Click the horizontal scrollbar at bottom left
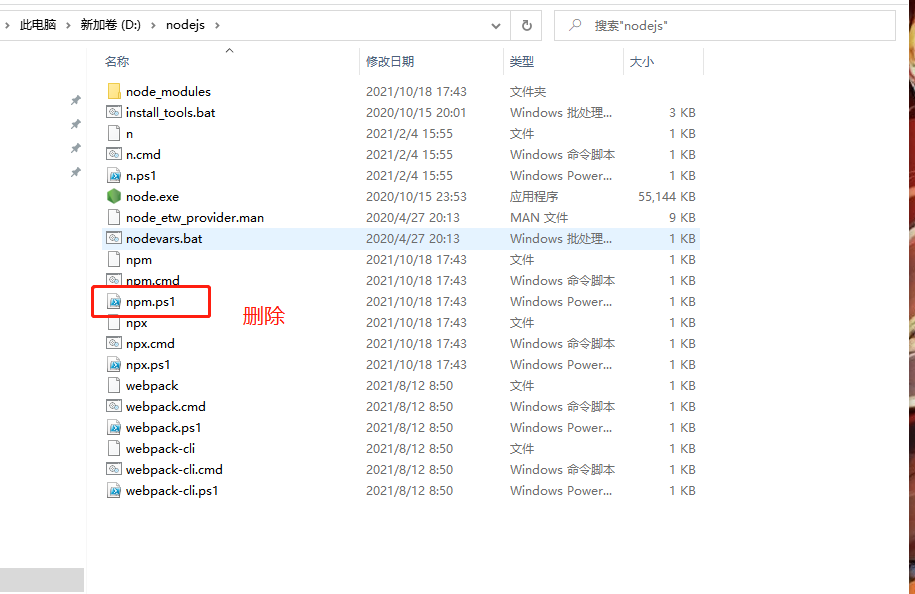Viewport: 915px width, 594px height. click(42, 579)
